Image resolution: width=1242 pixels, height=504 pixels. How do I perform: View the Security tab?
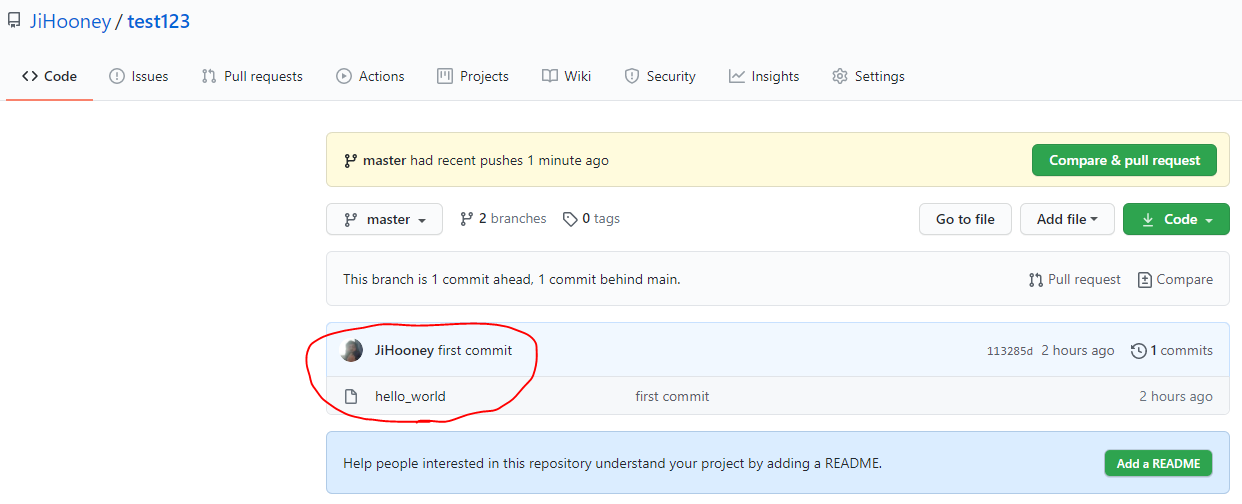[660, 76]
